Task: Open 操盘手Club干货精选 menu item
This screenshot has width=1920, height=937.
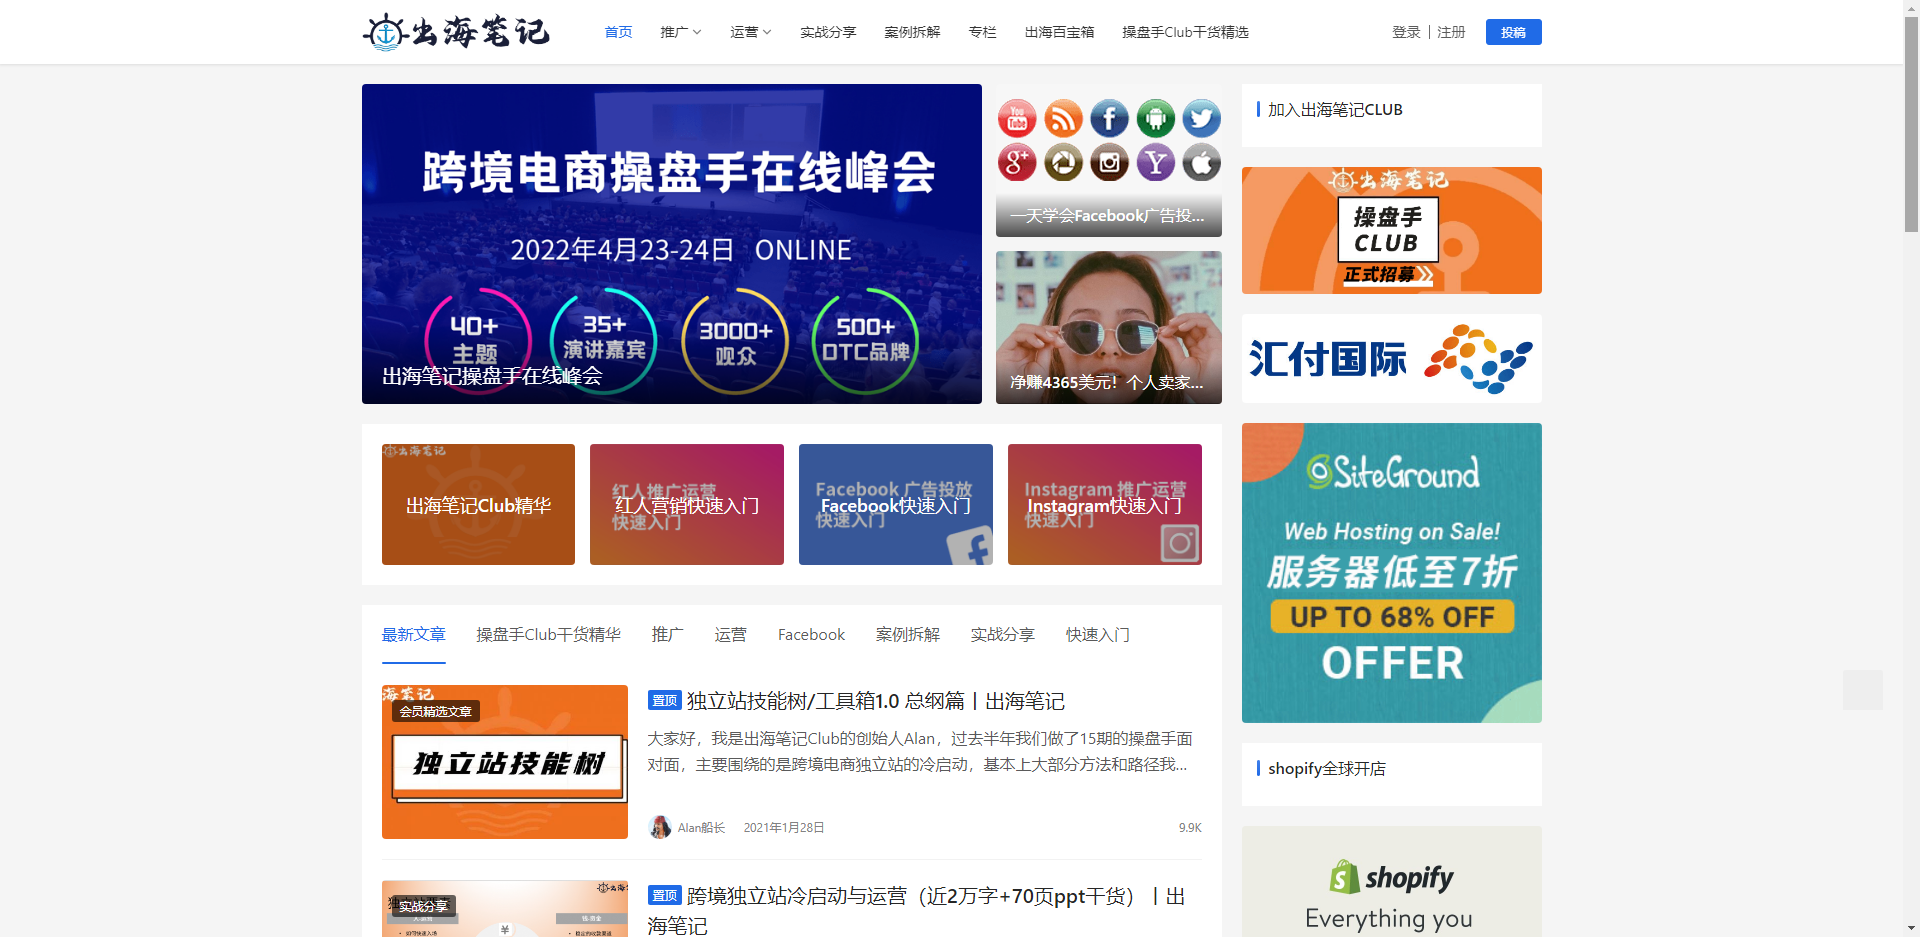Action: pyautogui.click(x=1185, y=32)
